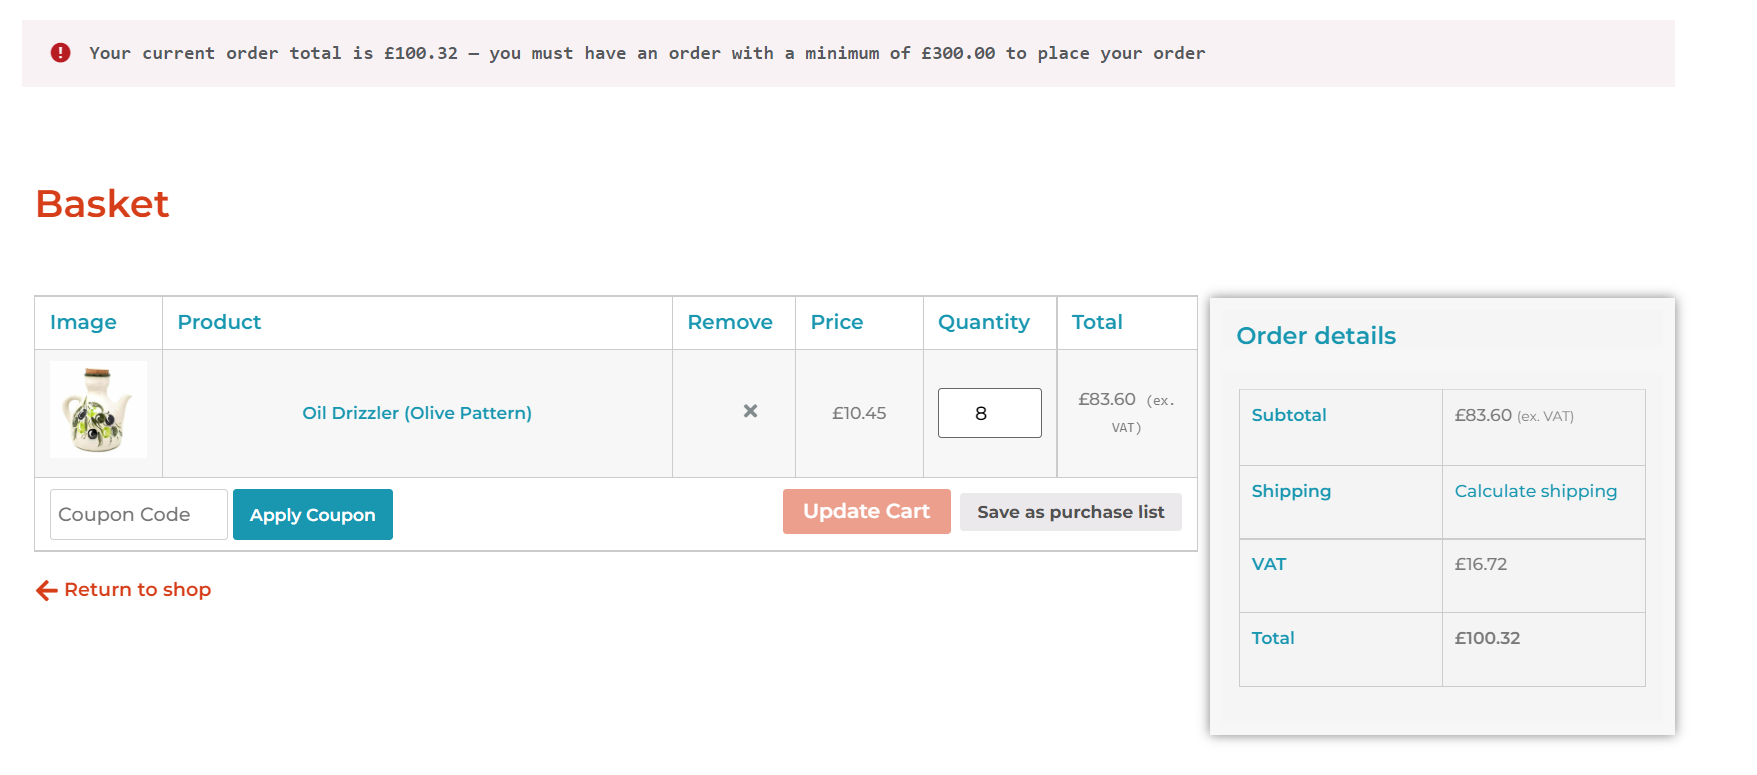Focus the quantity field showing 8
The width and height of the screenshot is (1757, 775).
tap(989, 413)
